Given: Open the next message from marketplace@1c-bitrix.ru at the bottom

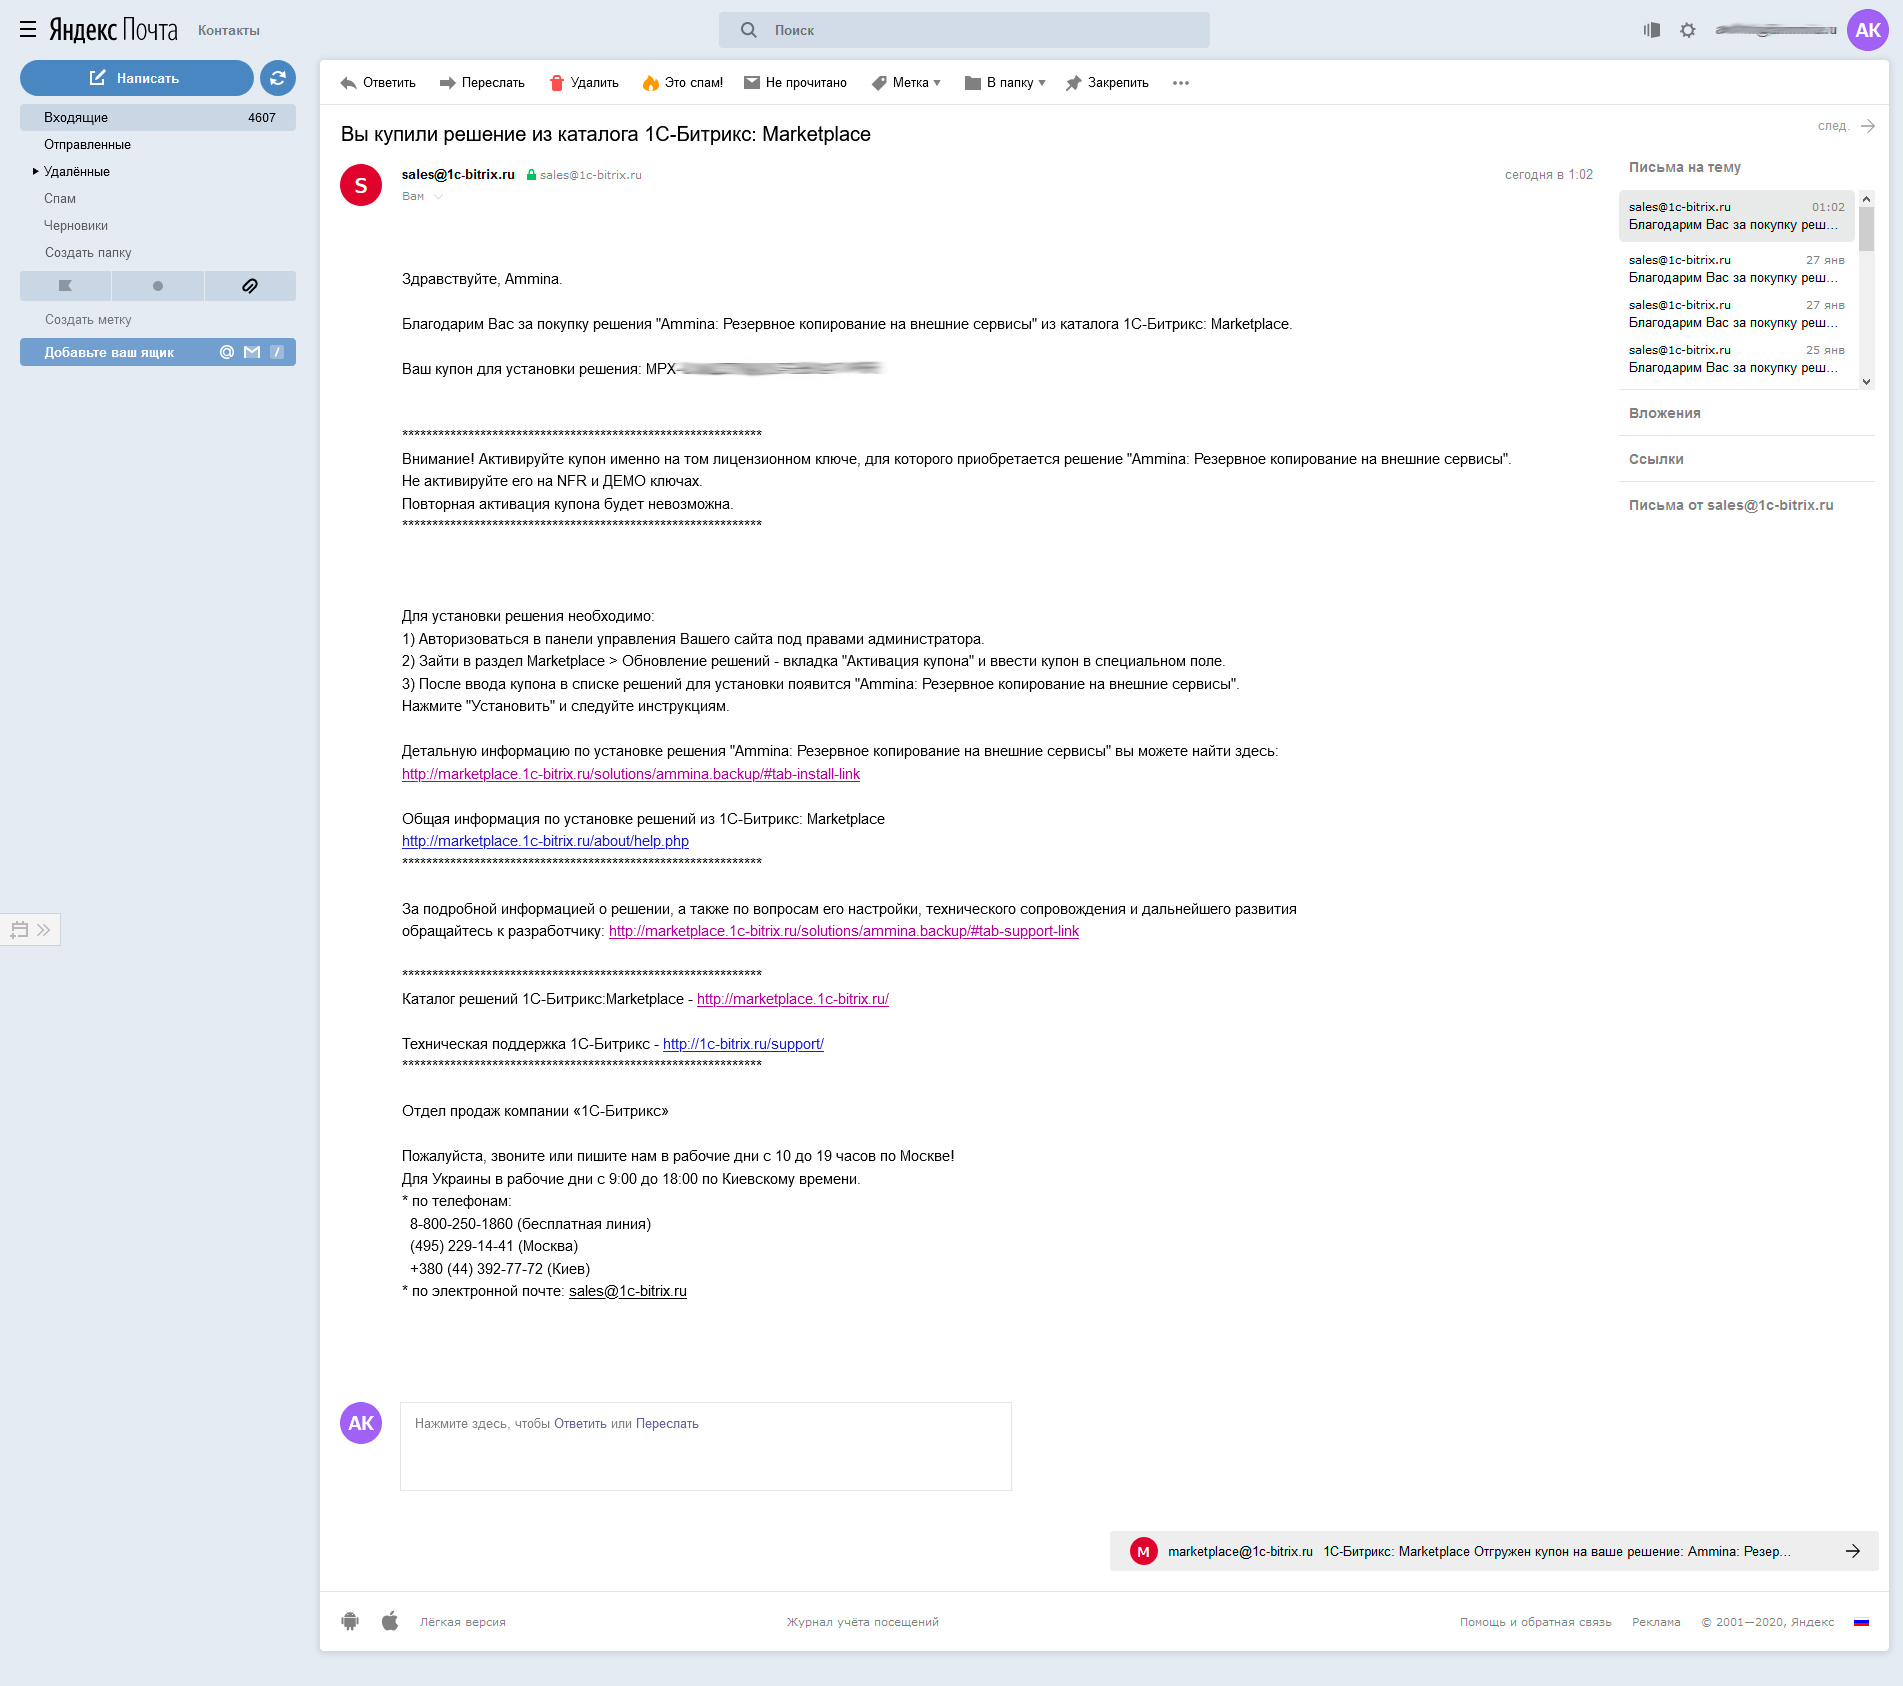Looking at the screenshot, I should tap(1494, 1551).
